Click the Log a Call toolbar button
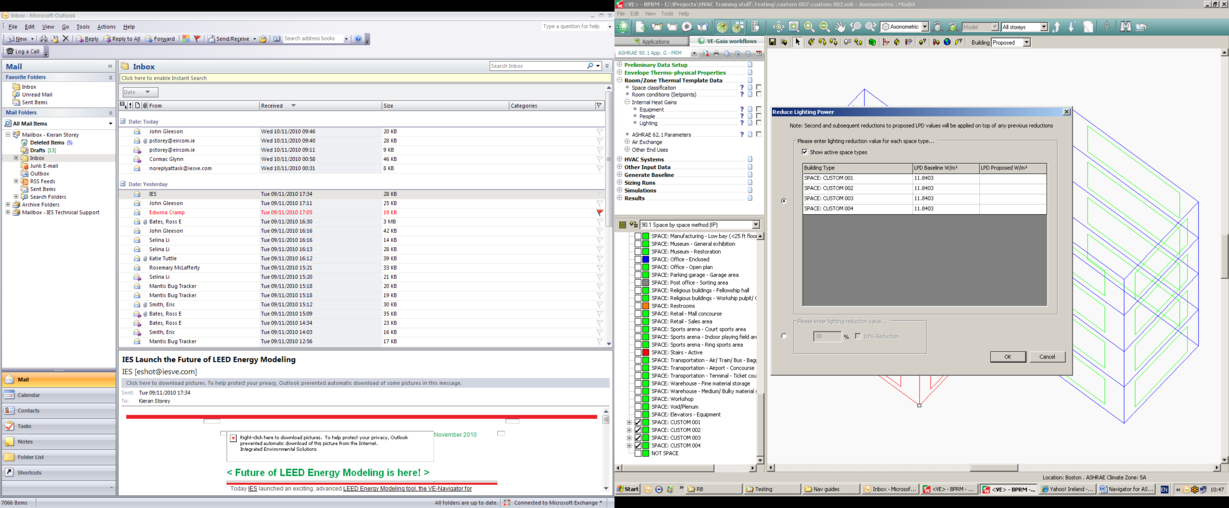 (x=24, y=51)
